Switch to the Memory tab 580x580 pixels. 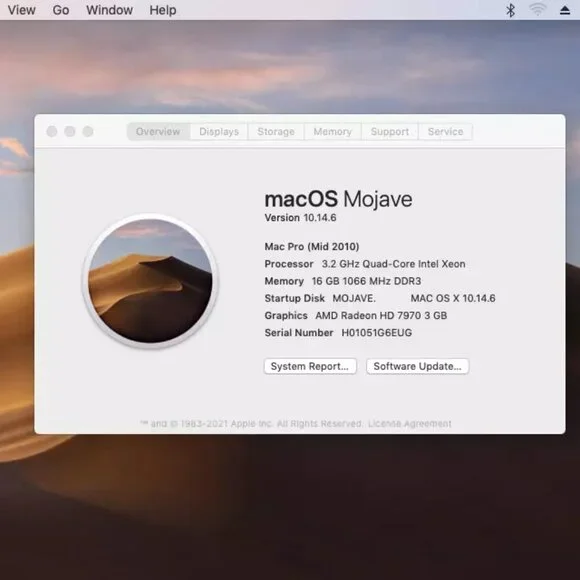click(333, 132)
